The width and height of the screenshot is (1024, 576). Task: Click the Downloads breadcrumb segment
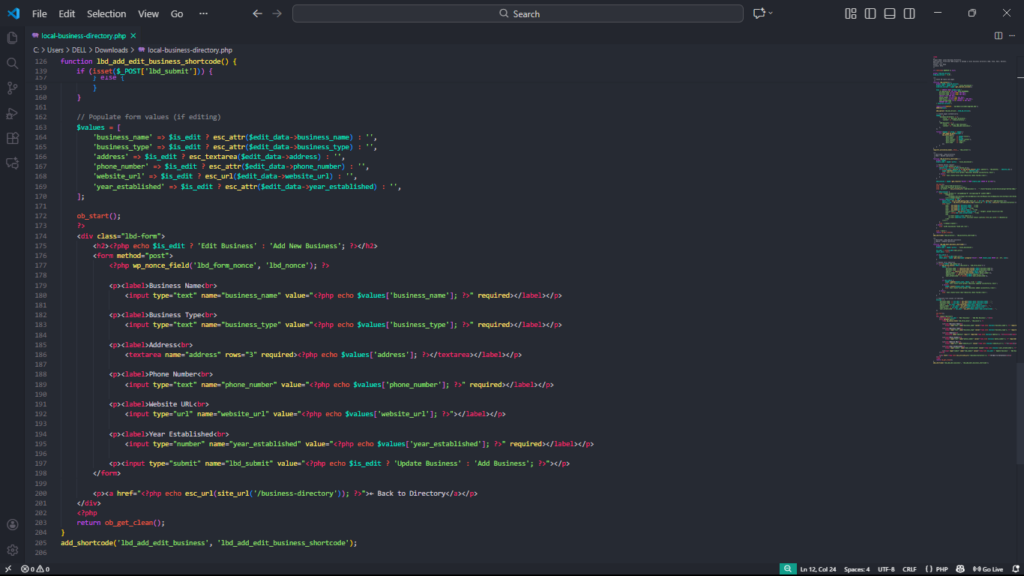coord(111,49)
